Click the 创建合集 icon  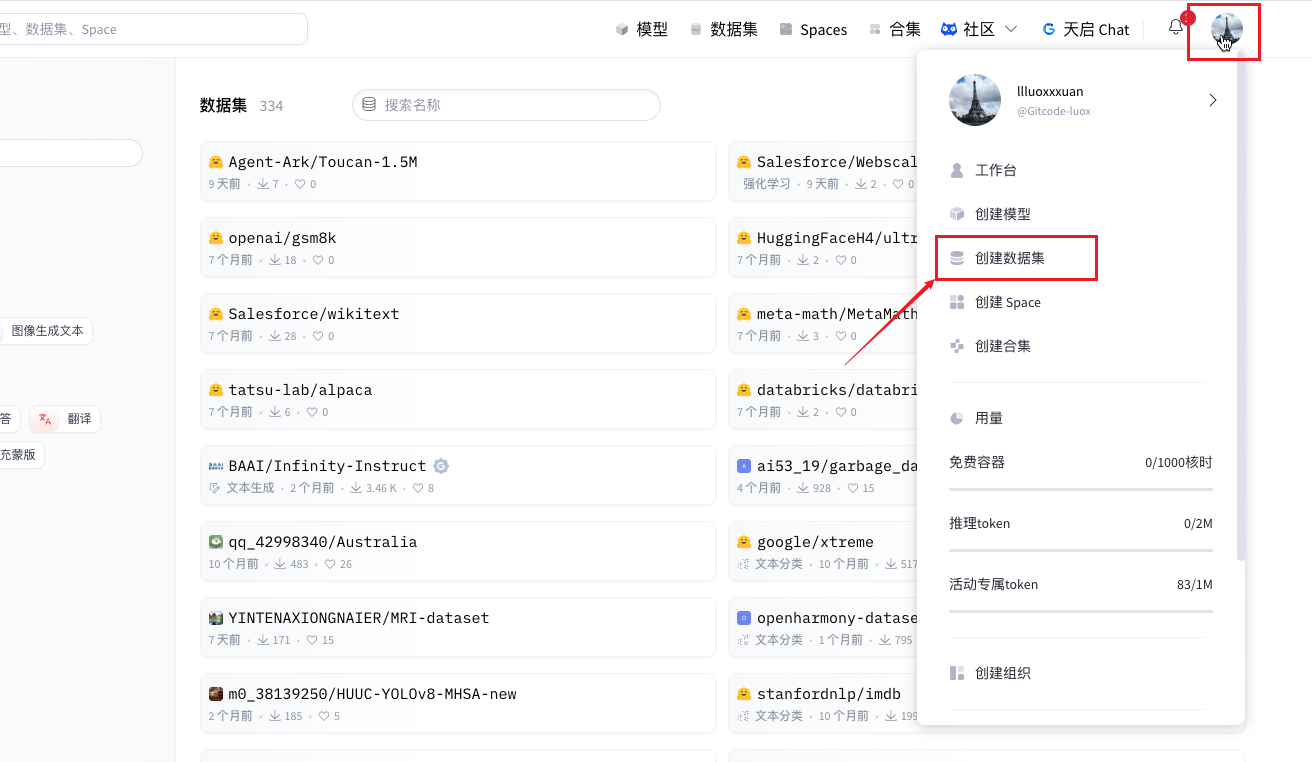pyautogui.click(x=957, y=346)
